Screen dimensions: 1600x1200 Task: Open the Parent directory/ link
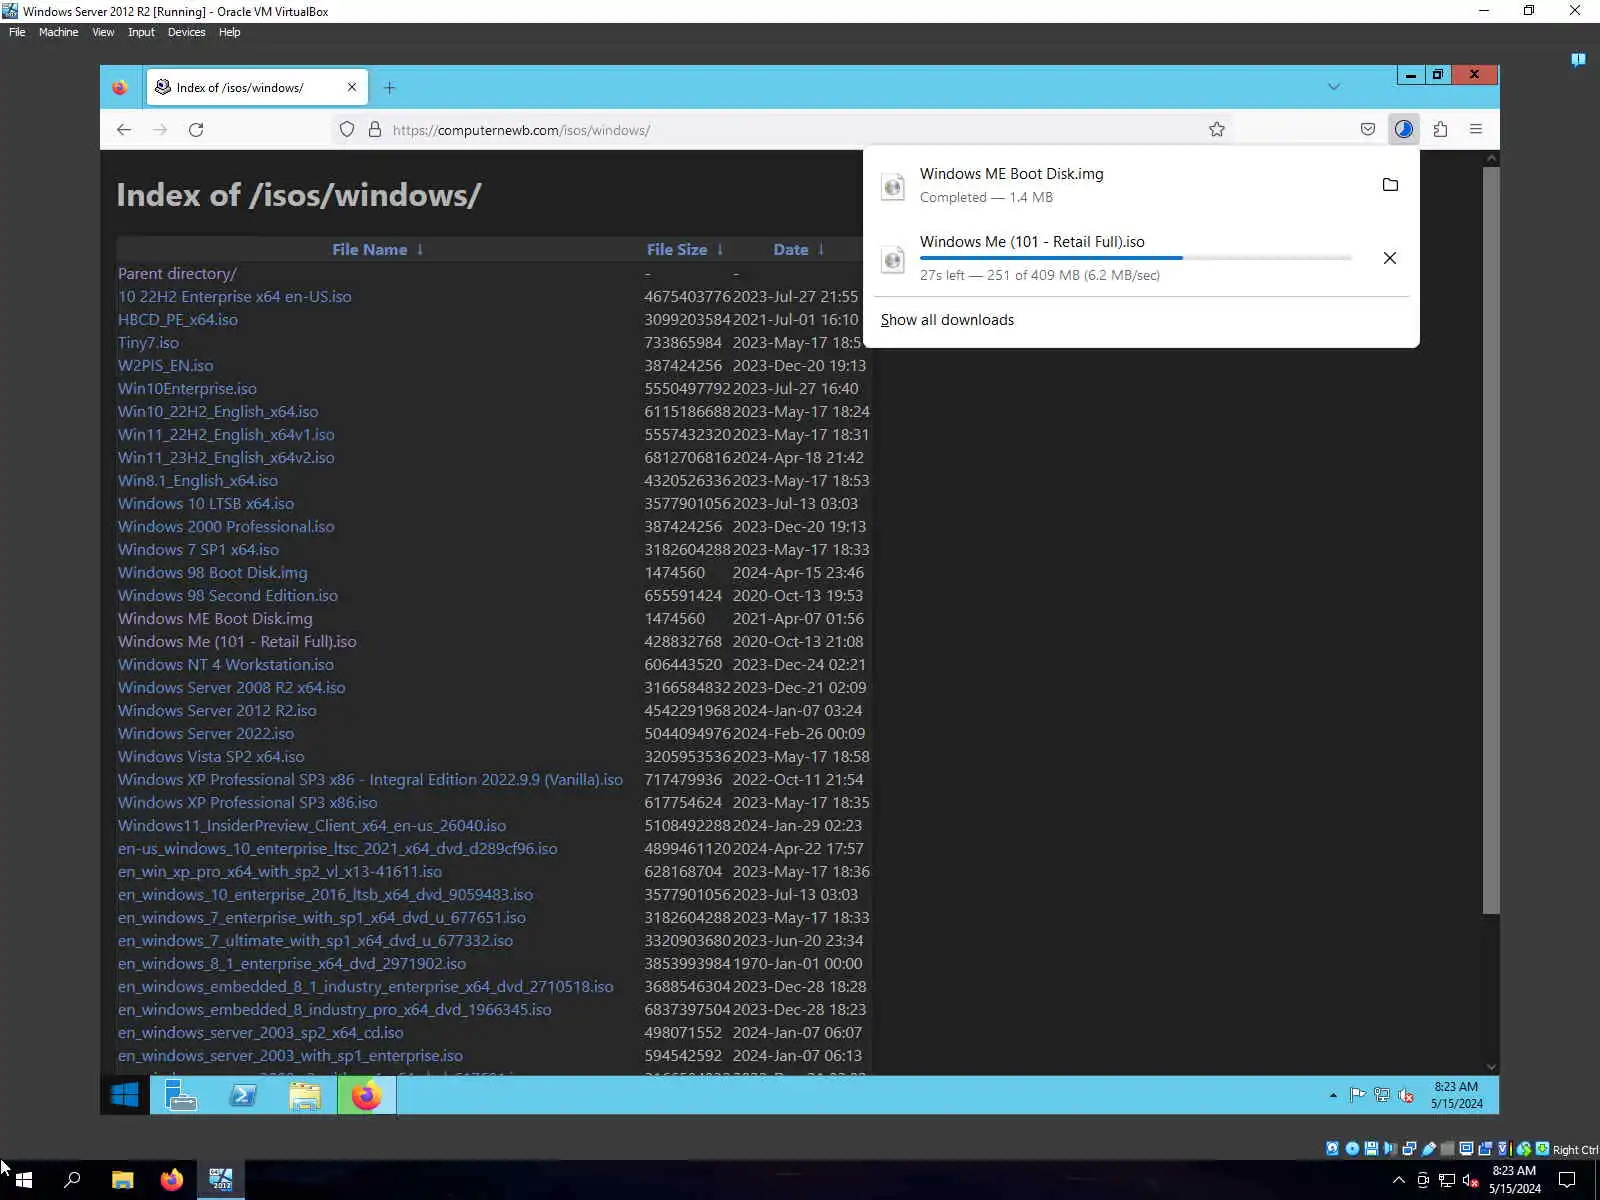(x=177, y=274)
